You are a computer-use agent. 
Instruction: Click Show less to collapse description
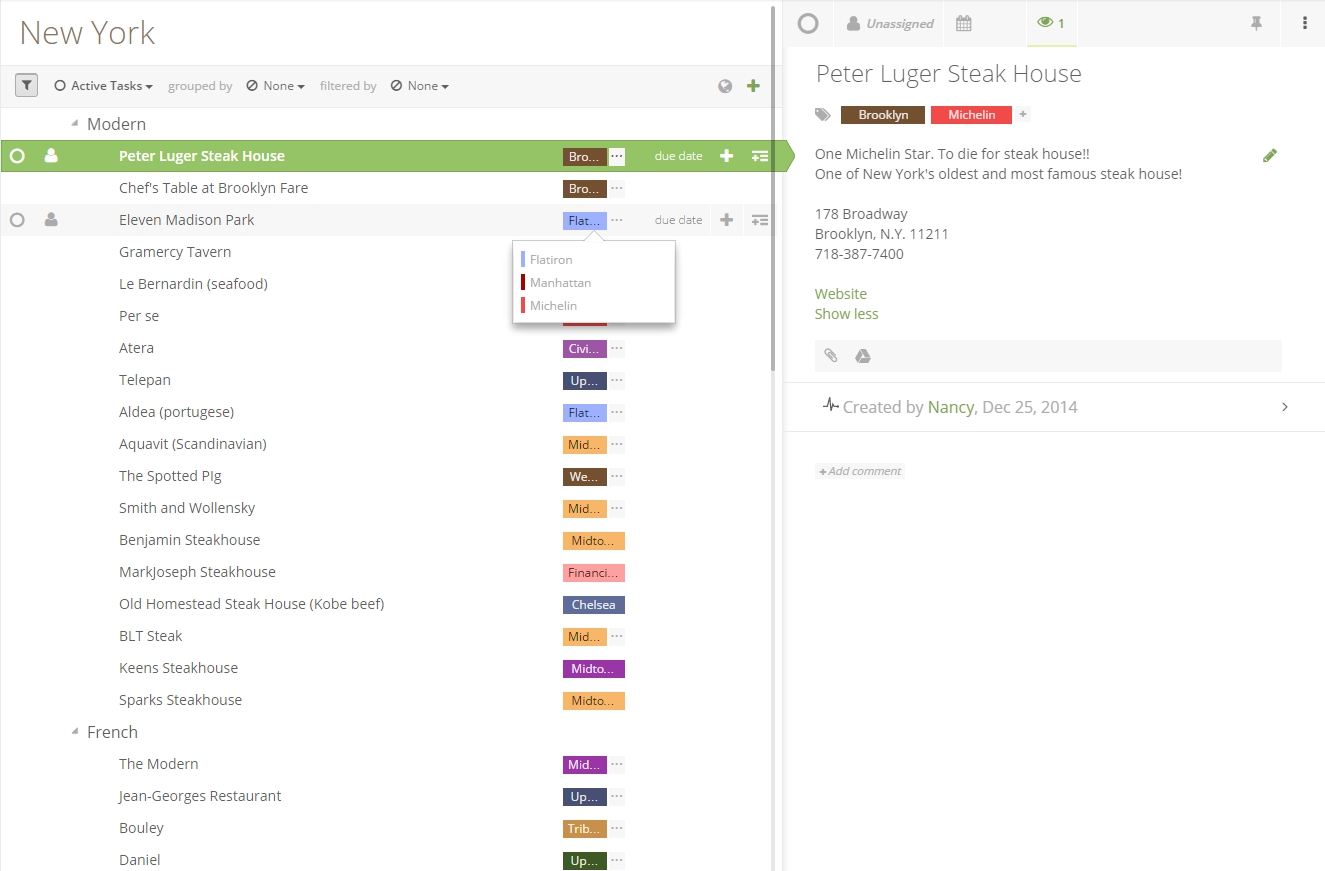[846, 314]
